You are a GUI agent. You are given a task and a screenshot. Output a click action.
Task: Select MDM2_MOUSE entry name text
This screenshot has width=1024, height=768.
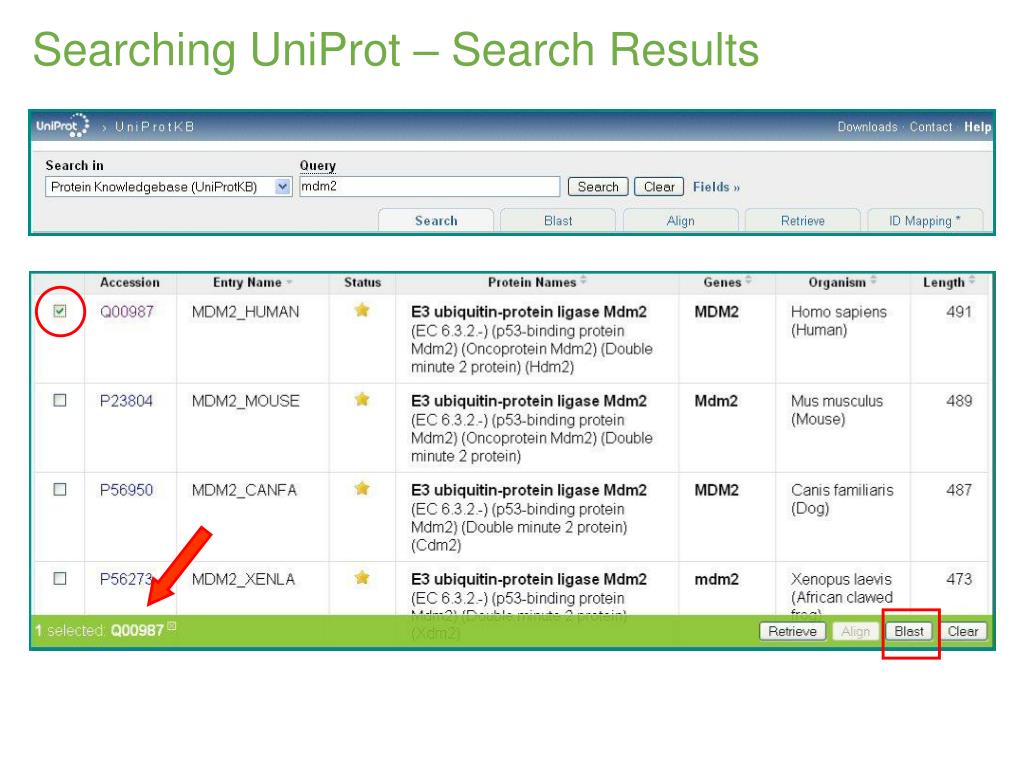pos(246,400)
